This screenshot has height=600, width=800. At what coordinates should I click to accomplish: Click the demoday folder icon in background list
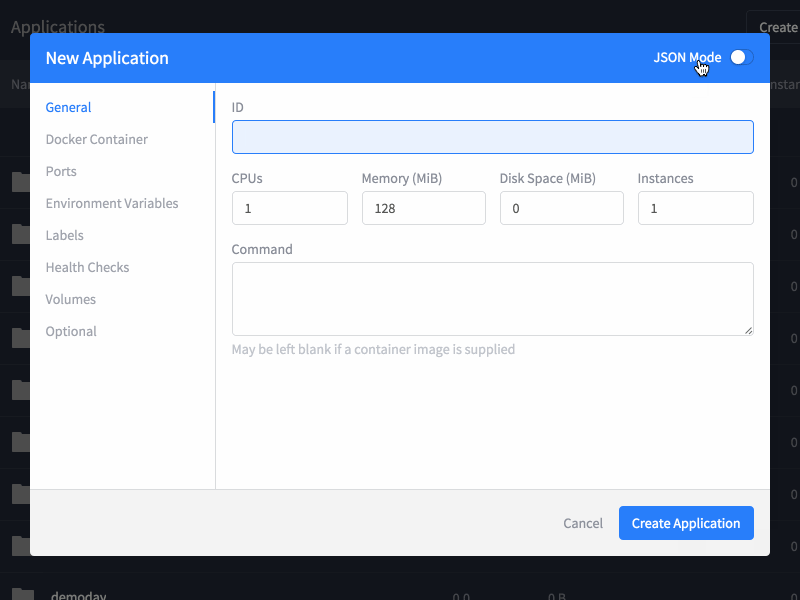[23, 594]
